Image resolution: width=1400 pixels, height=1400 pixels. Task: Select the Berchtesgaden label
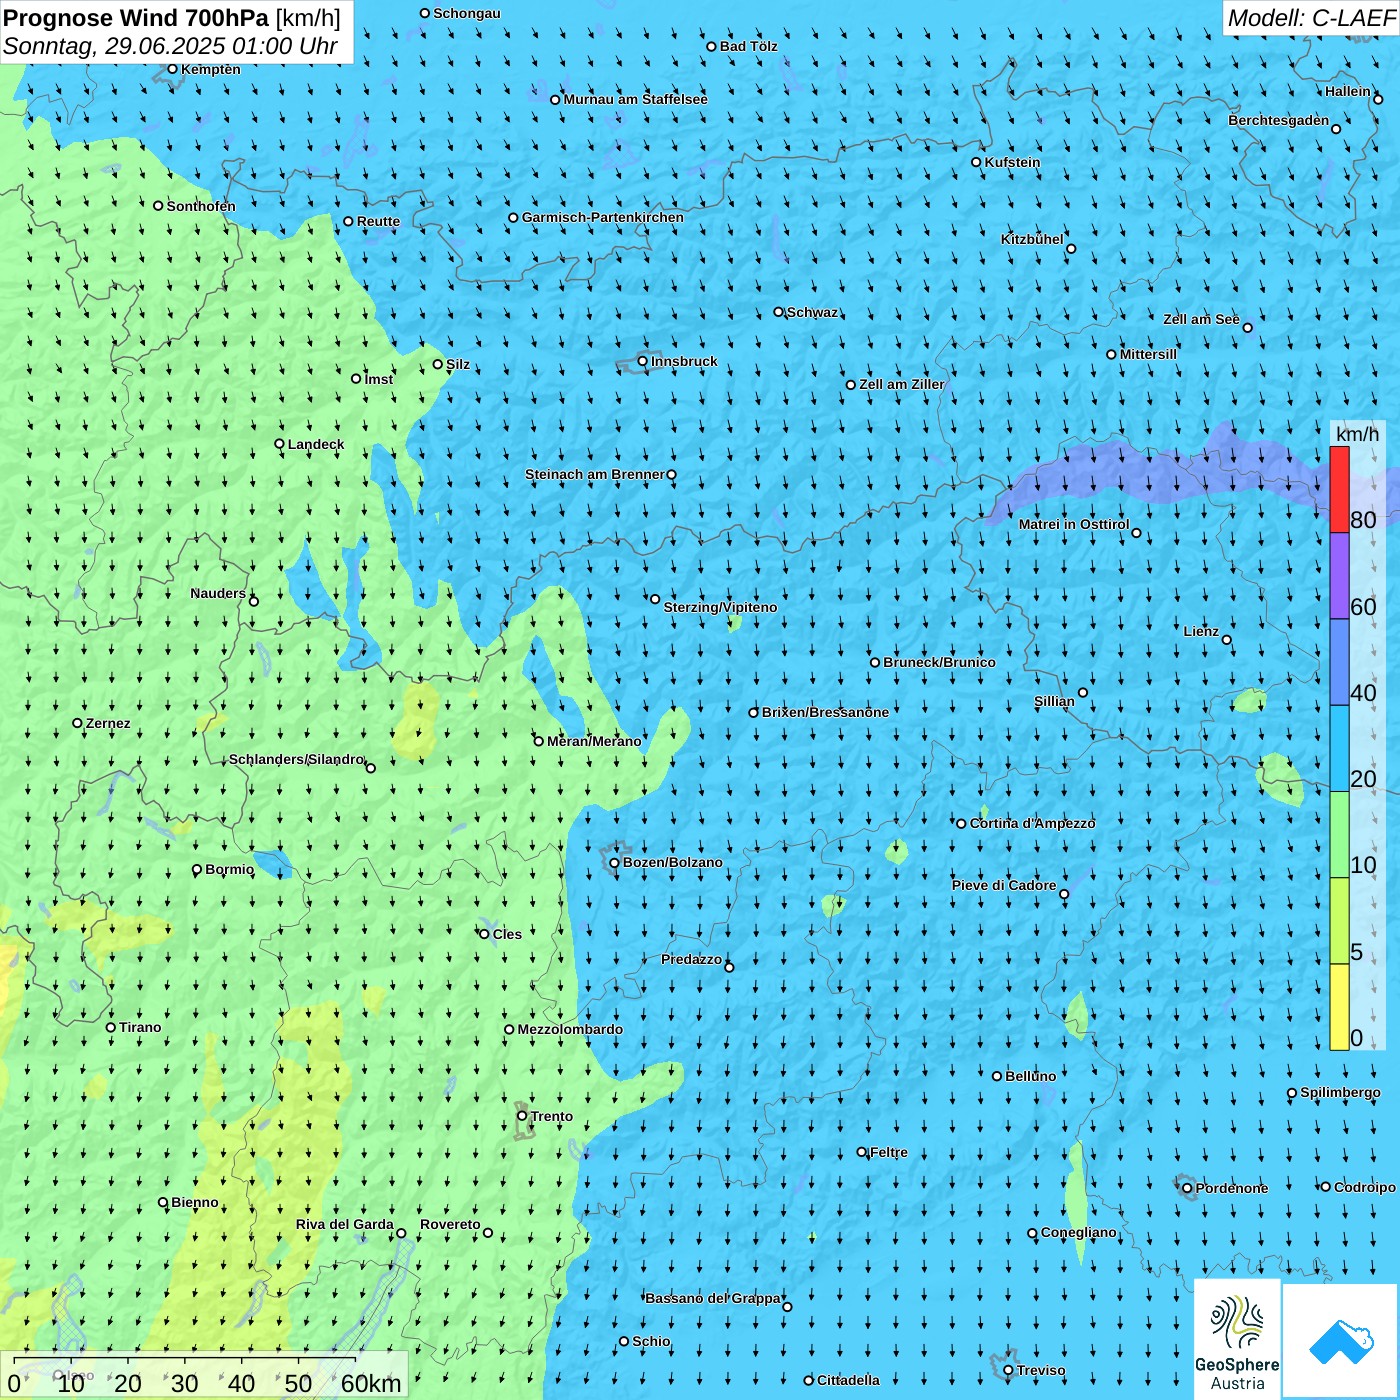tap(1279, 120)
